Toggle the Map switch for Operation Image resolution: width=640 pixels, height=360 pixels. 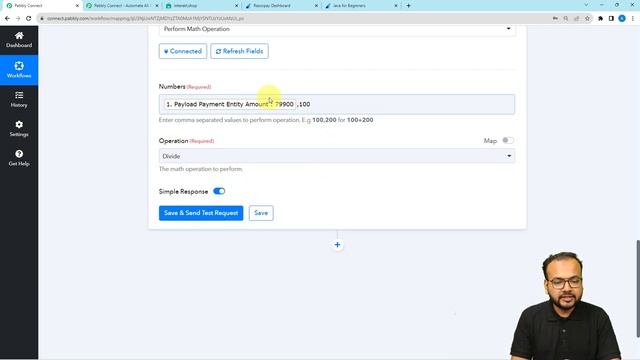point(507,140)
